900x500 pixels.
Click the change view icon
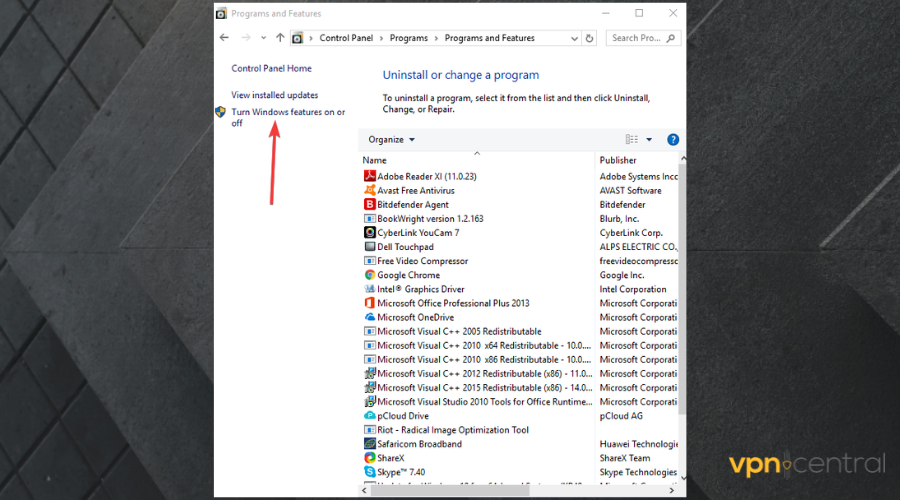(x=631, y=139)
